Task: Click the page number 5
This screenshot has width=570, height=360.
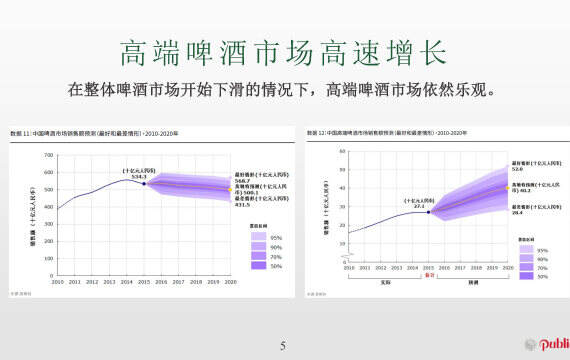Action: coord(283,345)
